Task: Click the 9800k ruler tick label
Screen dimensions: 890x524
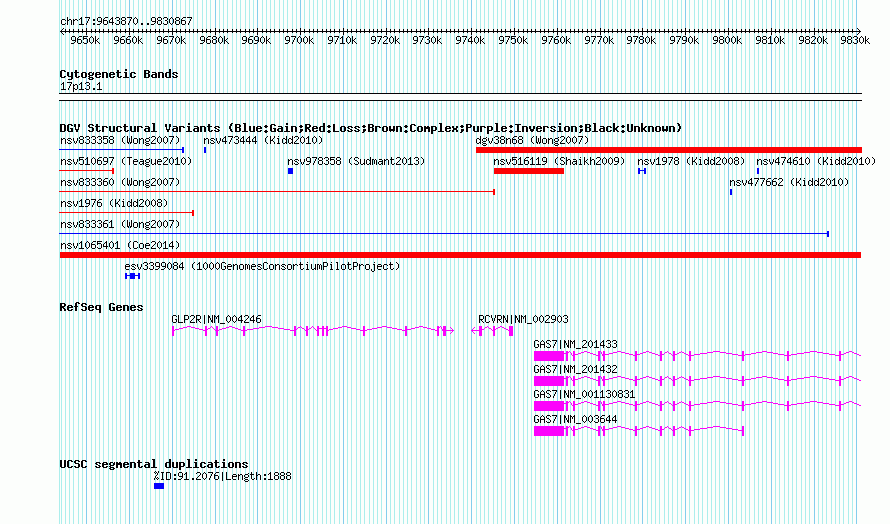Action: [727, 40]
